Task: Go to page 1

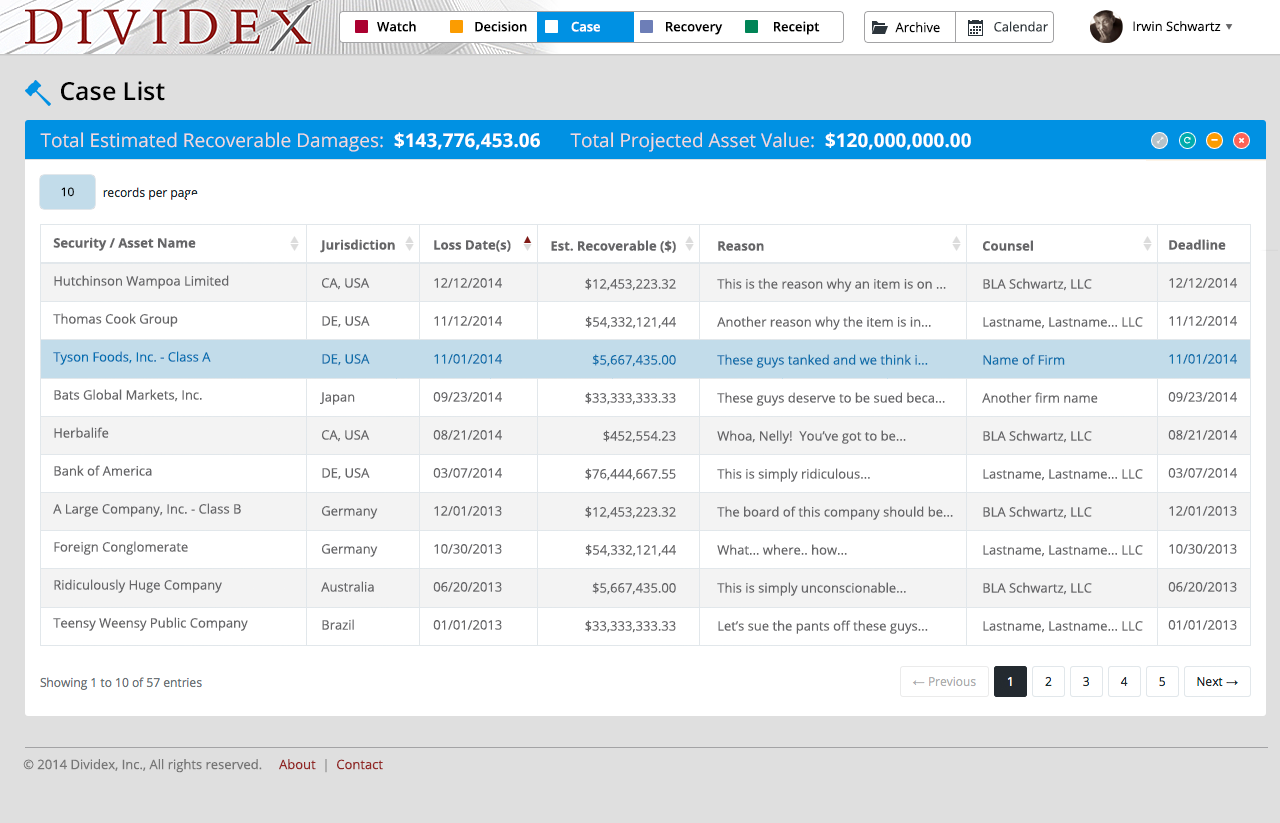Action: [1010, 682]
